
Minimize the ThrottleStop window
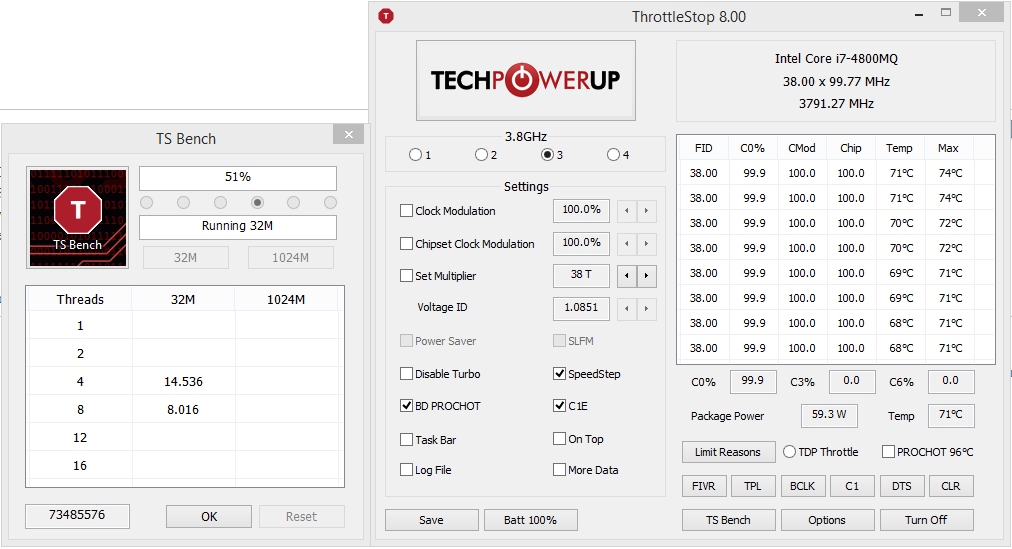coord(918,14)
